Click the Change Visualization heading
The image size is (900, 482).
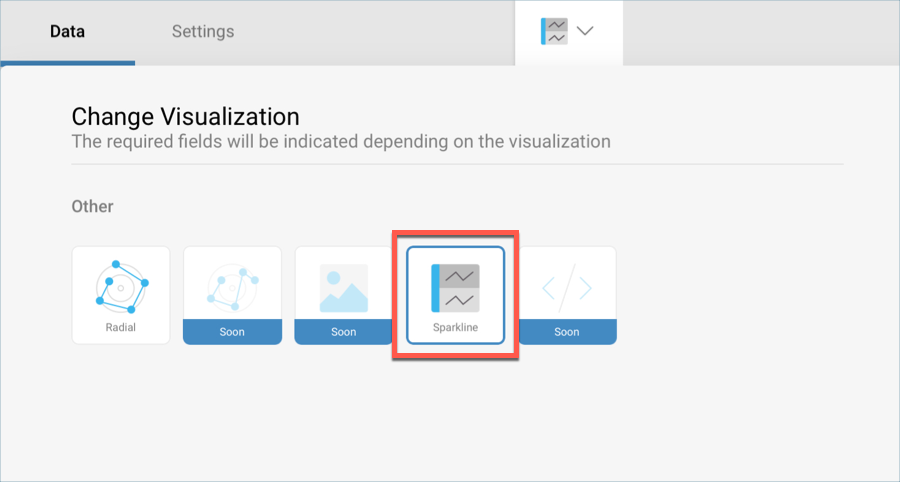(185, 116)
